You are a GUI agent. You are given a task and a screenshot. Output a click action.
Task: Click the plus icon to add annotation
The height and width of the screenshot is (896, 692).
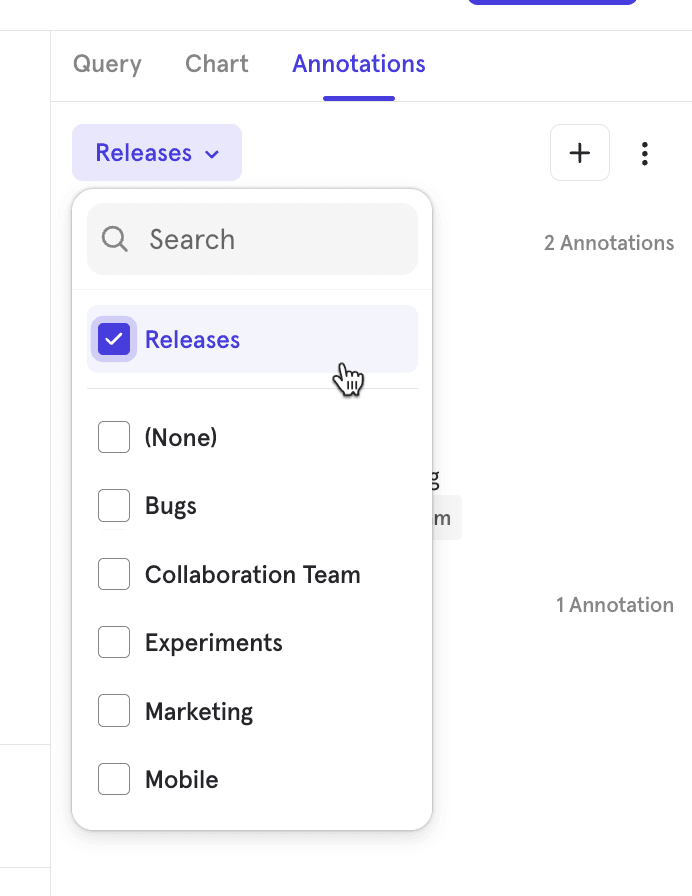[x=579, y=153]
